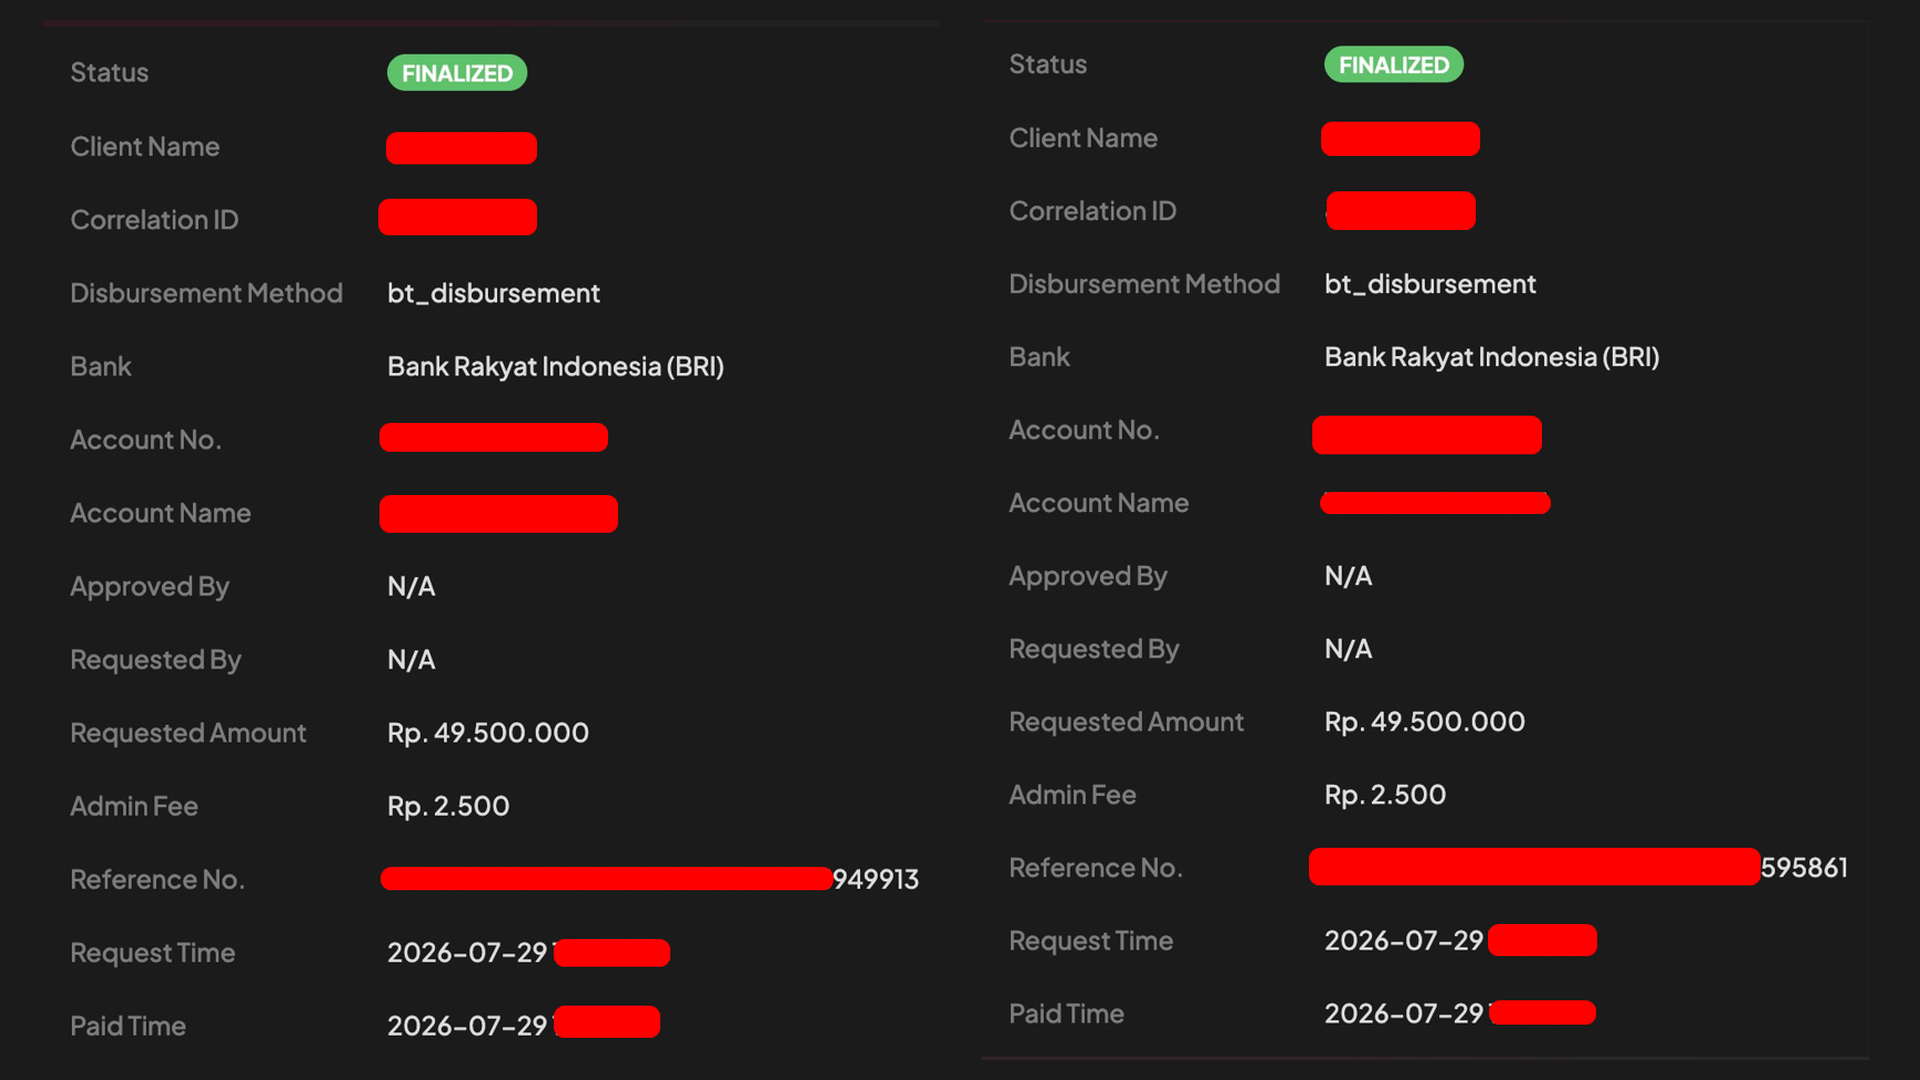The width and height of the screenshot is (1920, 1080).
Task: Click left panel Paid Time date value
Action: point(467,1026)
